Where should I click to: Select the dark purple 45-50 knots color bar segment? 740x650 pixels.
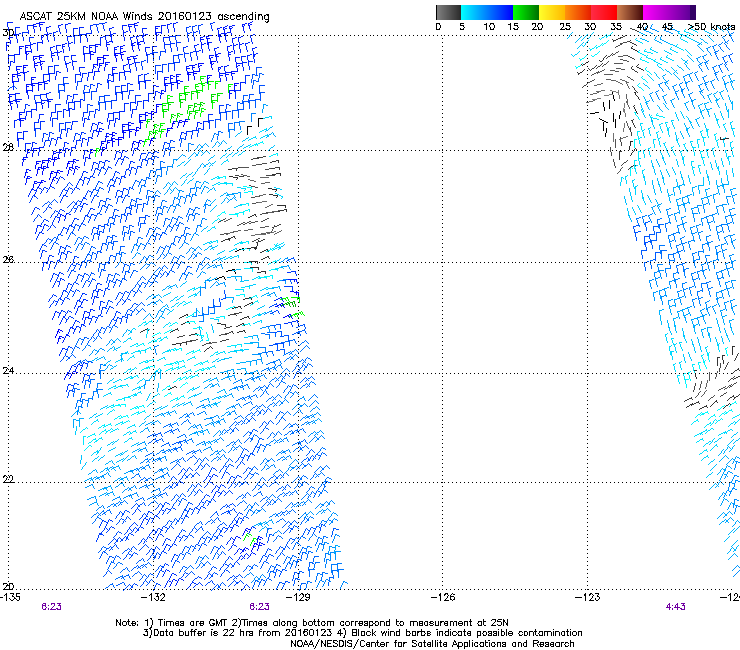[x=682, y=12]
